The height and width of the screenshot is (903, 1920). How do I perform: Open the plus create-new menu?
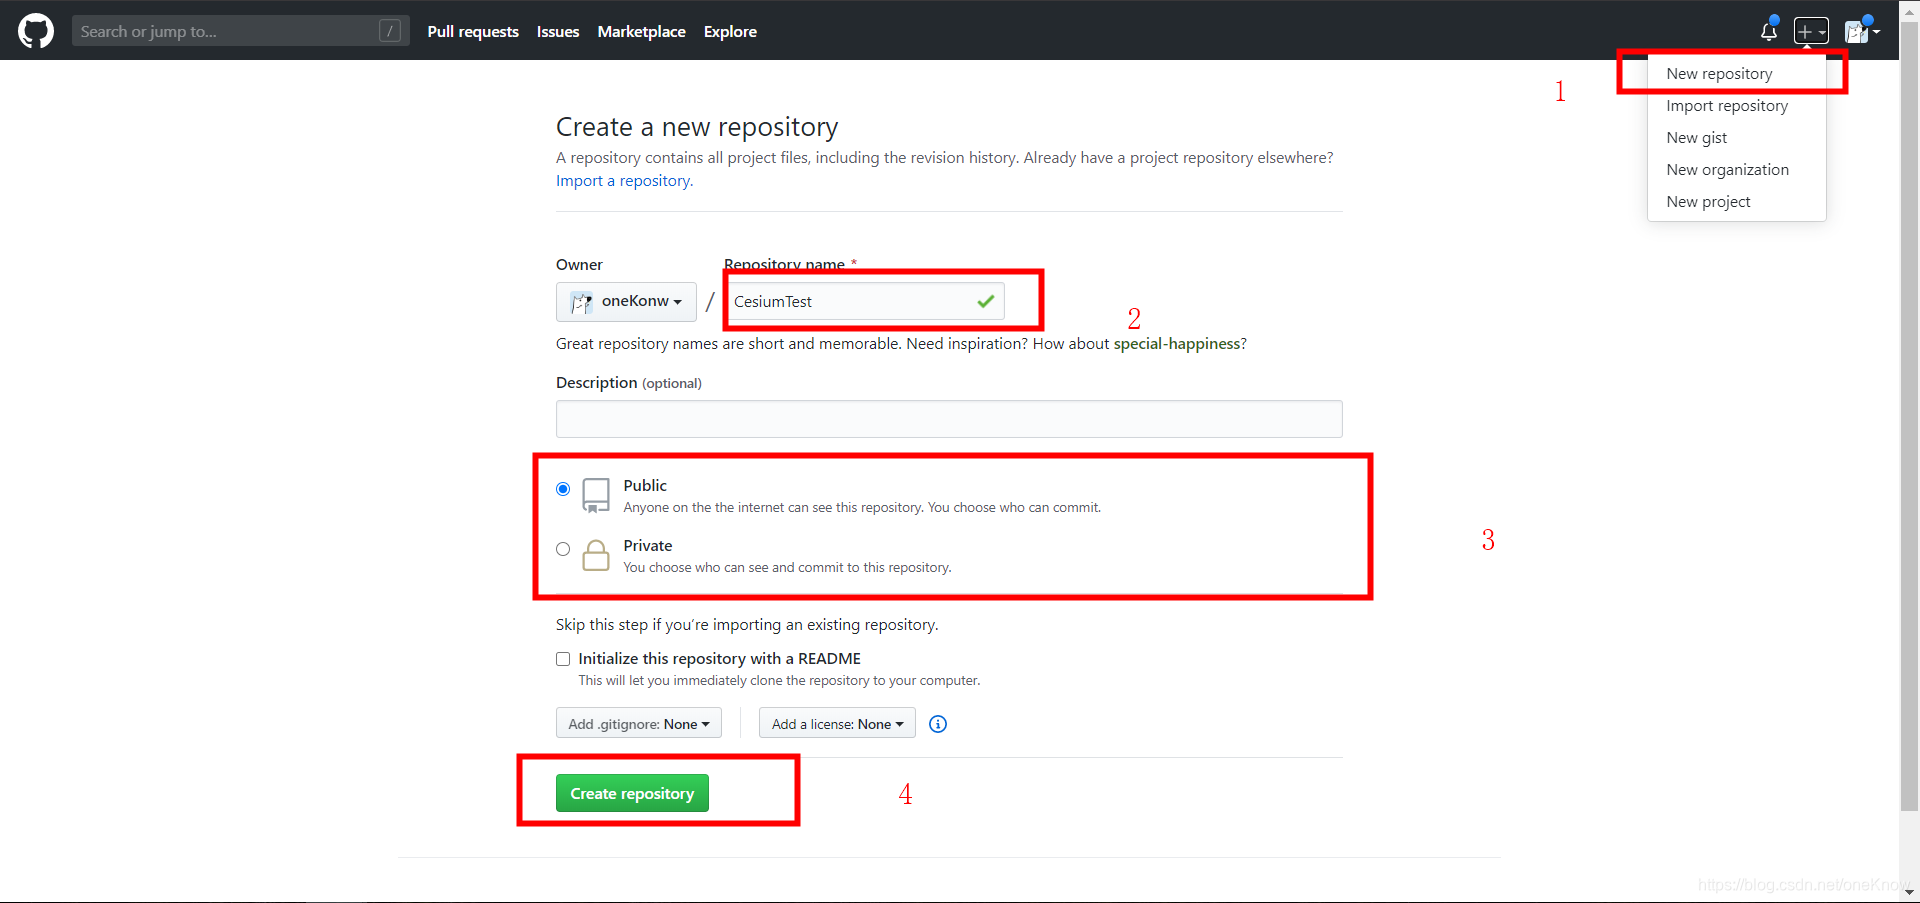pyautogui.click(x=1811, y=31)
